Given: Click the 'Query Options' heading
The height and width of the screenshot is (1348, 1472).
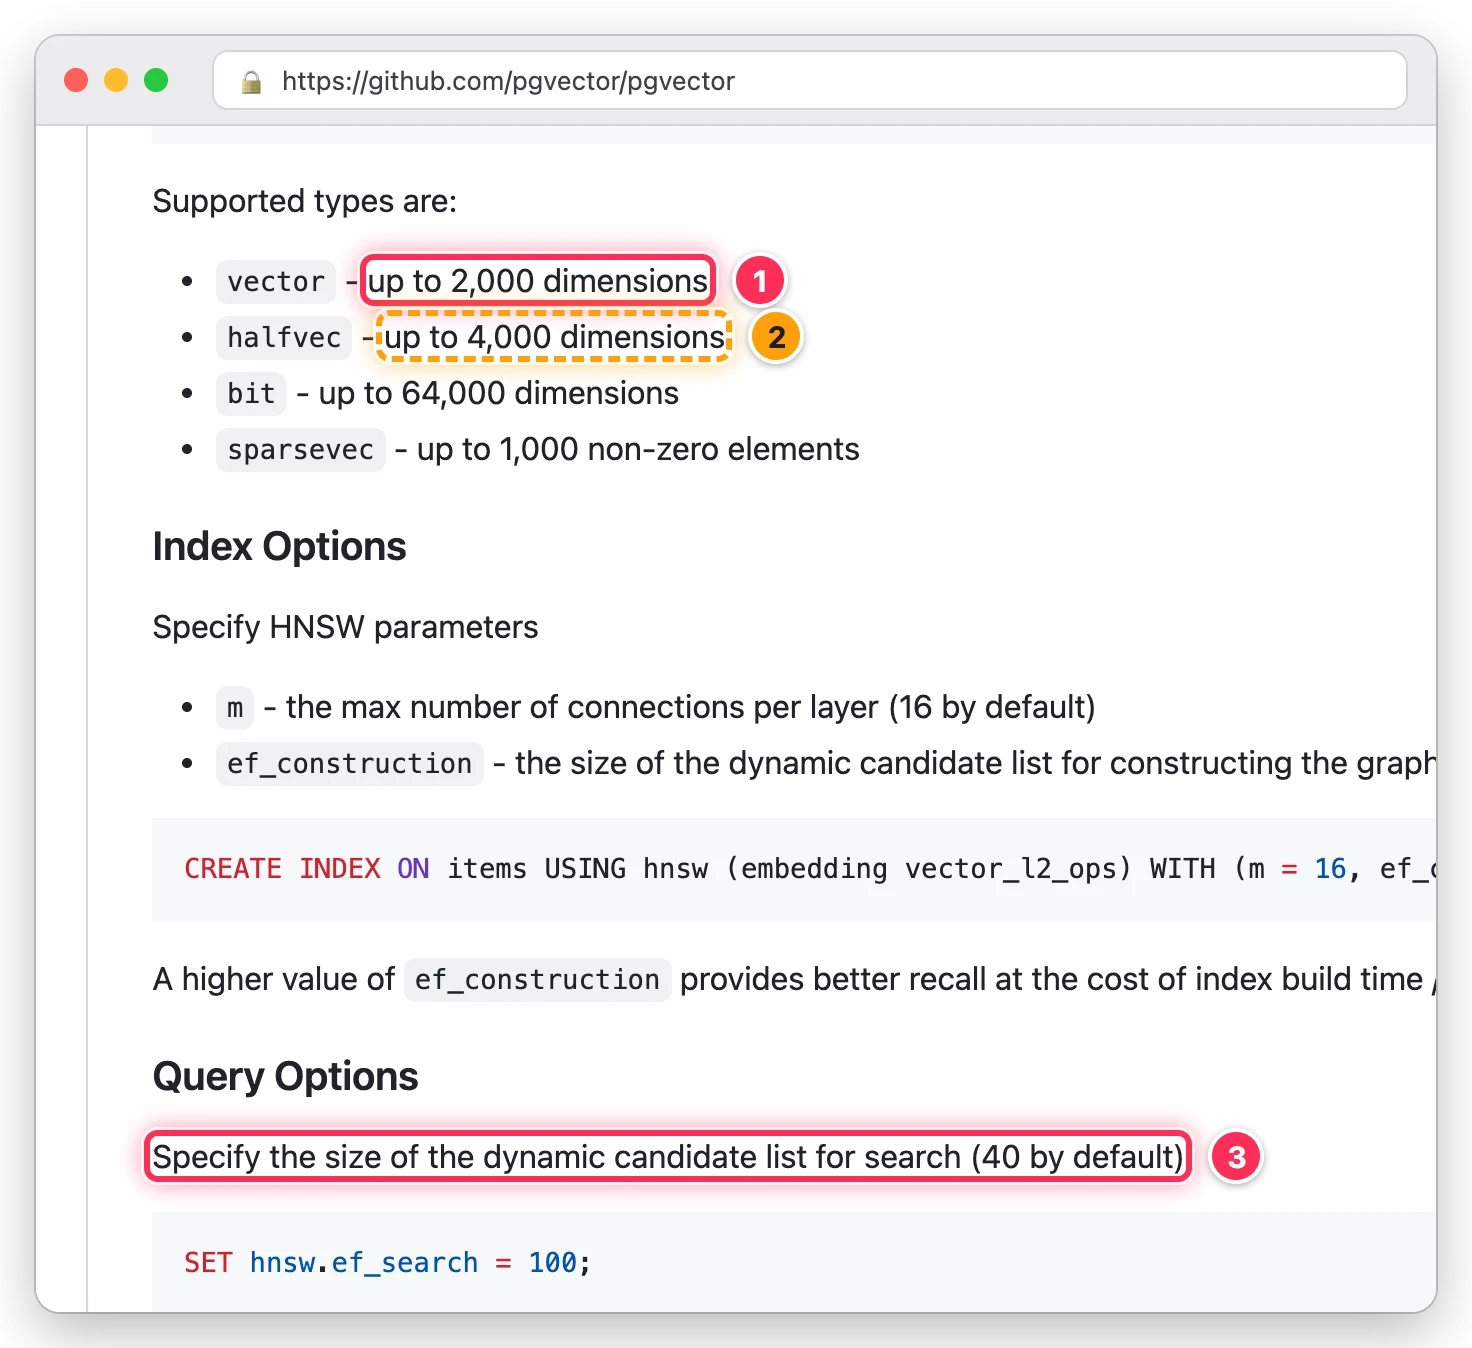Looking at the screenshot, I should tap(285, 1077).
